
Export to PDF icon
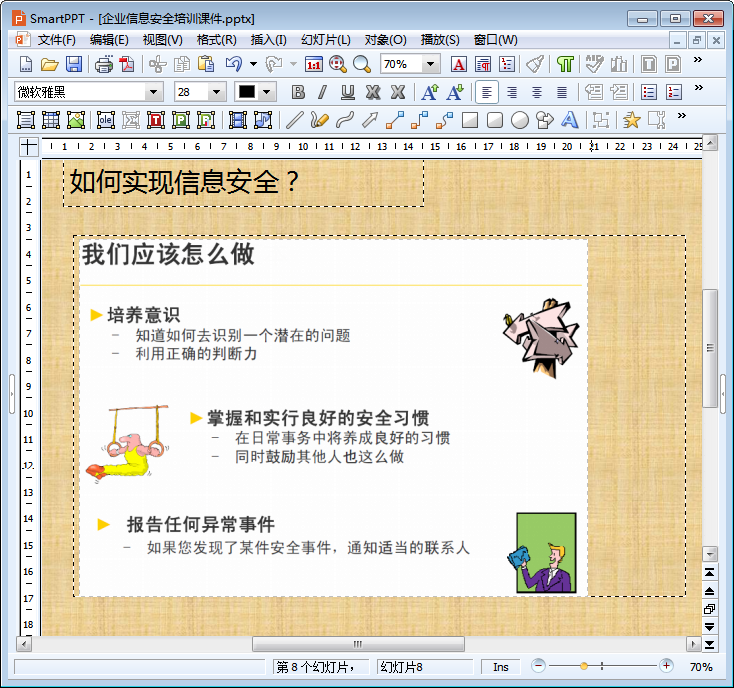(x=127, y=64)
